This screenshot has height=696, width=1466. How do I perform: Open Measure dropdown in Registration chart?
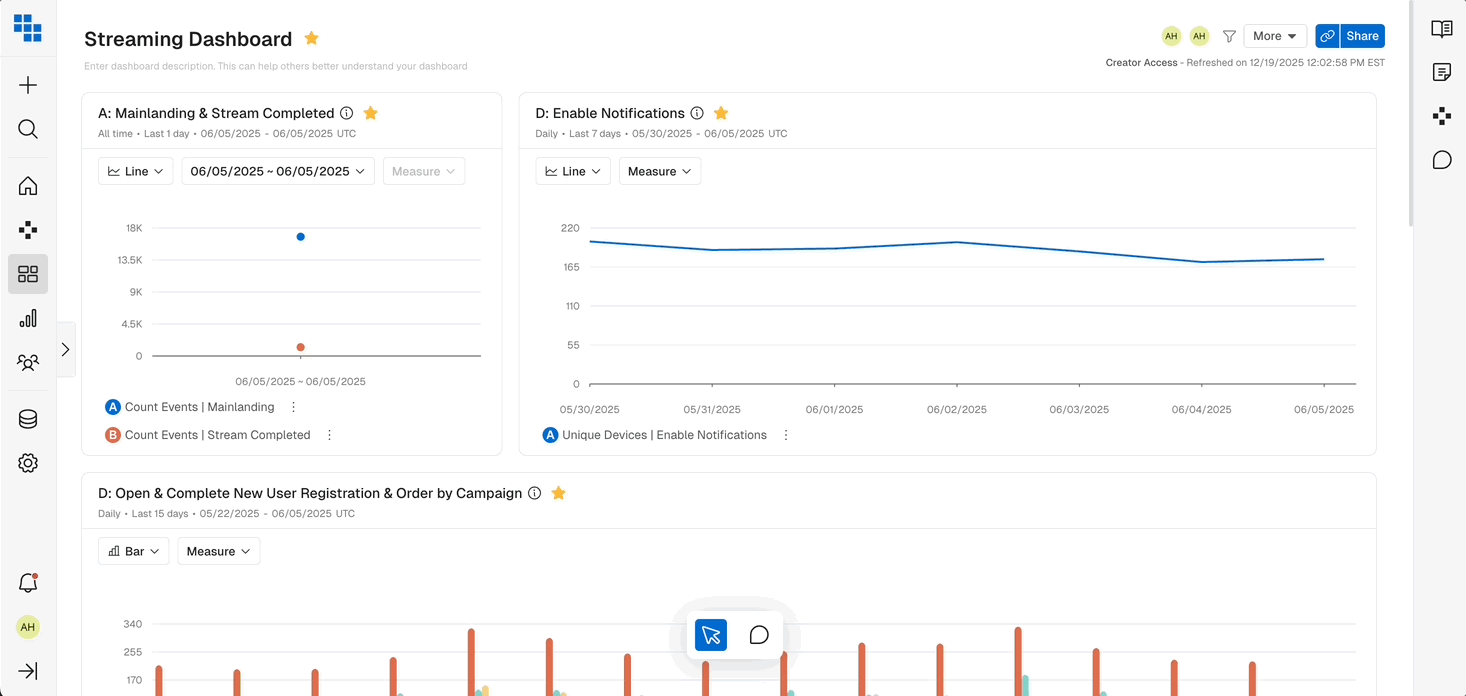point(219,551)
